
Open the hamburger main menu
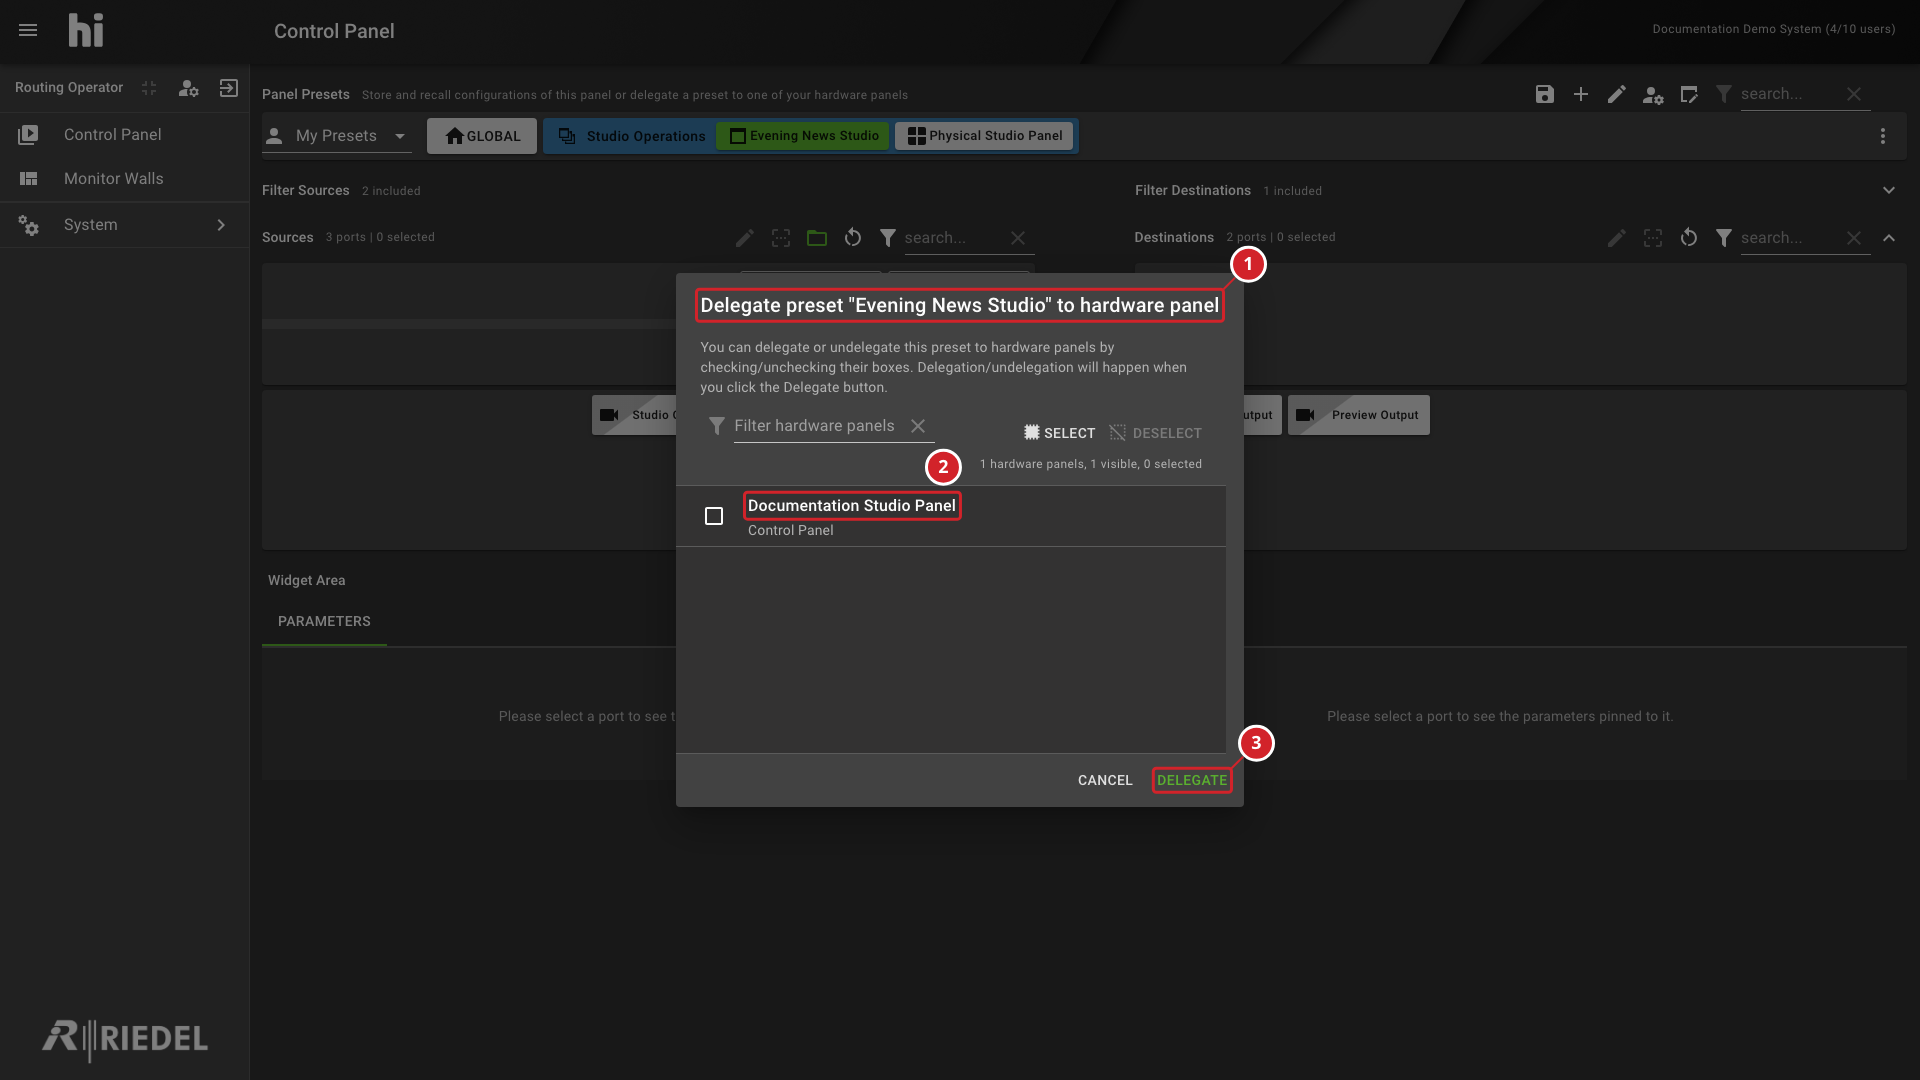(x=28, y=30)
